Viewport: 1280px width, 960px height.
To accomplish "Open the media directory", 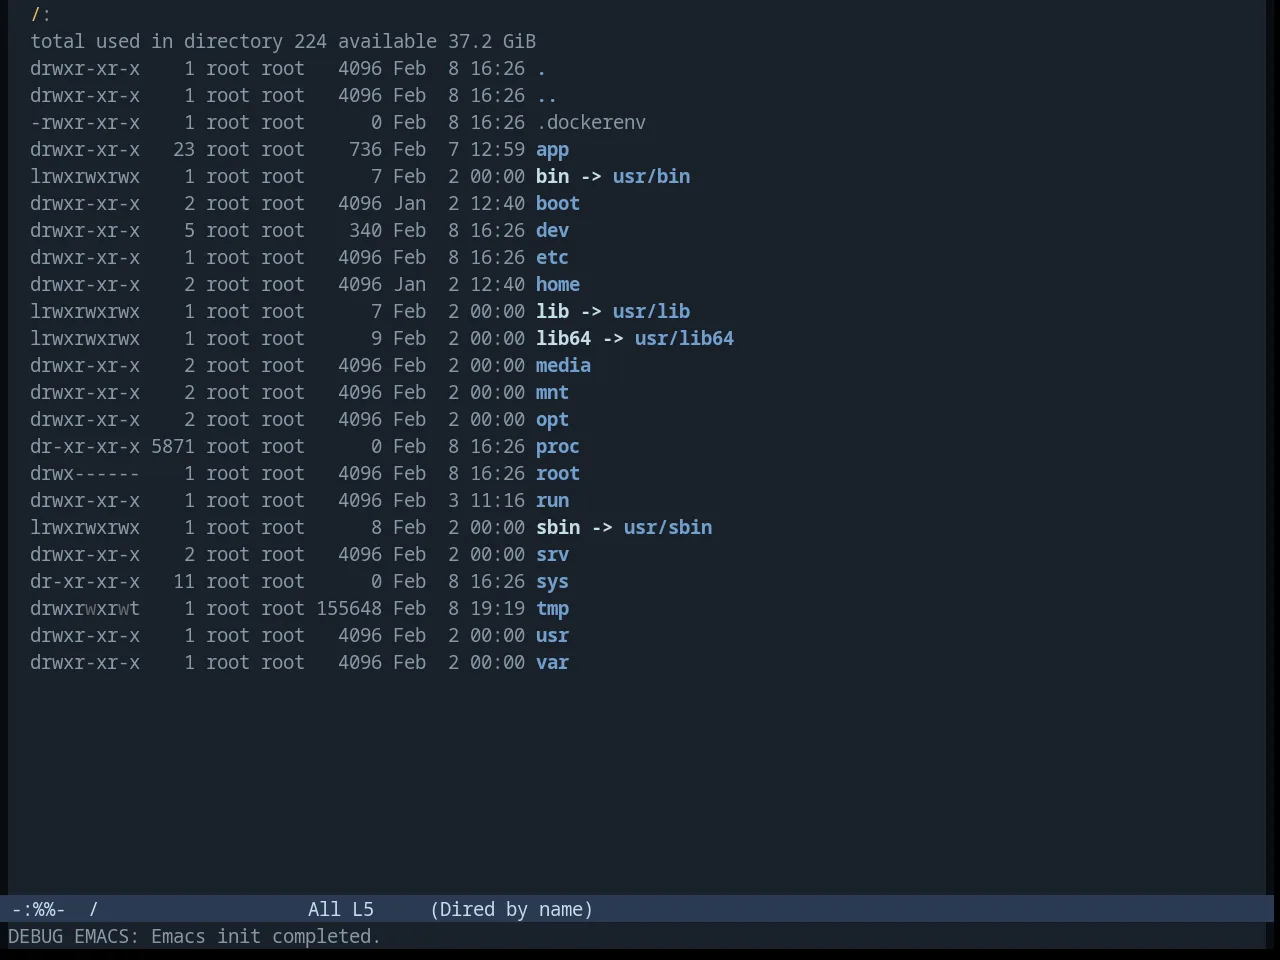I will [x=563, y=366].
